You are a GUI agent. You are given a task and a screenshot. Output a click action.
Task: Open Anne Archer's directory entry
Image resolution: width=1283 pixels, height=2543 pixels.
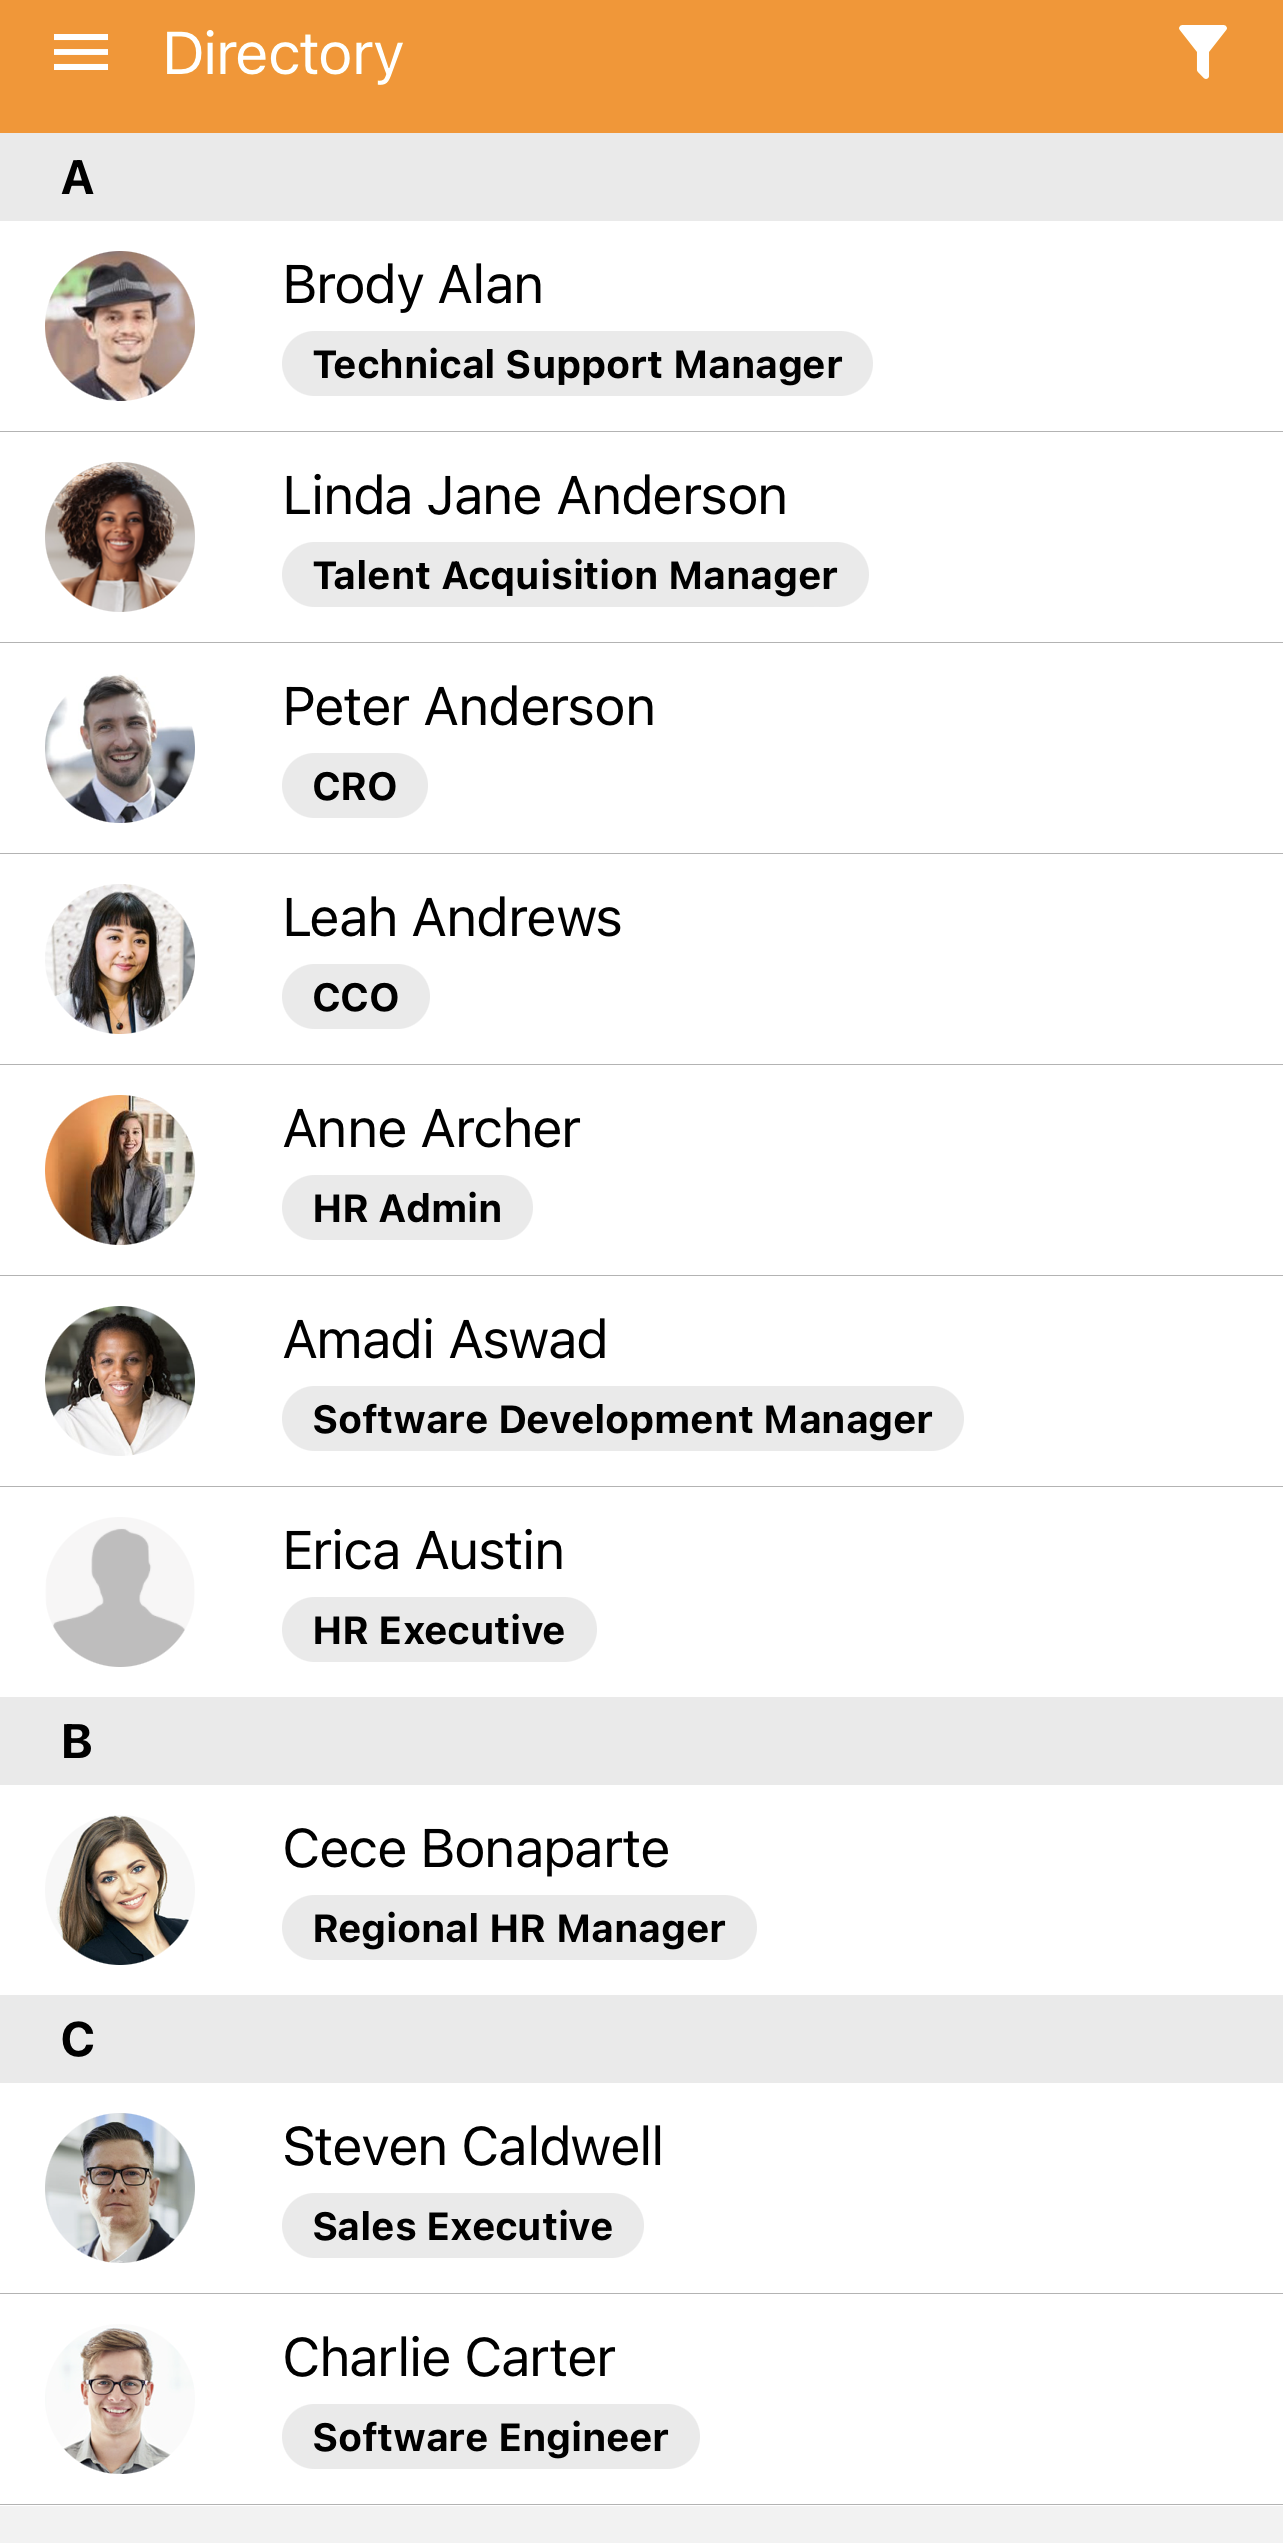pyautogui.click(x=432, y=1129)
